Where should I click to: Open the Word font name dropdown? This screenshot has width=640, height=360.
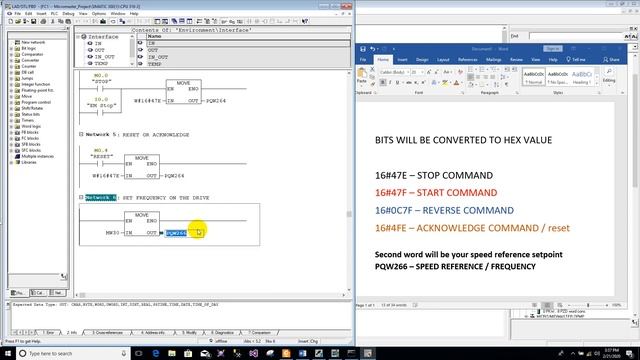click(408, 72)
